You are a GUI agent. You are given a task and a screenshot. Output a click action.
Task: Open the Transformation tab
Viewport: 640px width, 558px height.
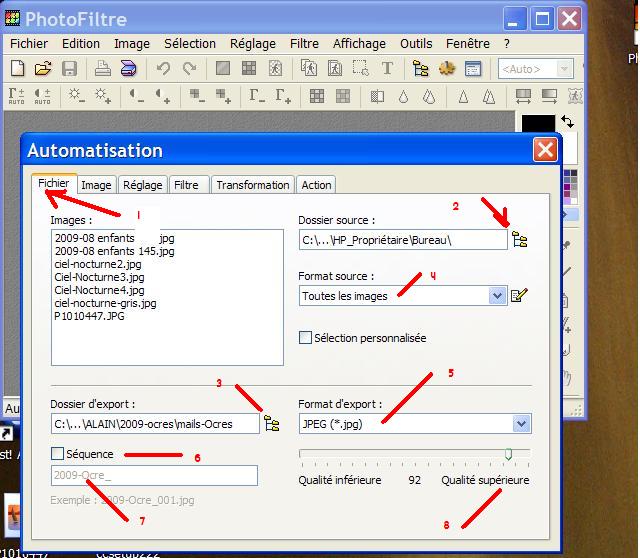click(253, 185)
